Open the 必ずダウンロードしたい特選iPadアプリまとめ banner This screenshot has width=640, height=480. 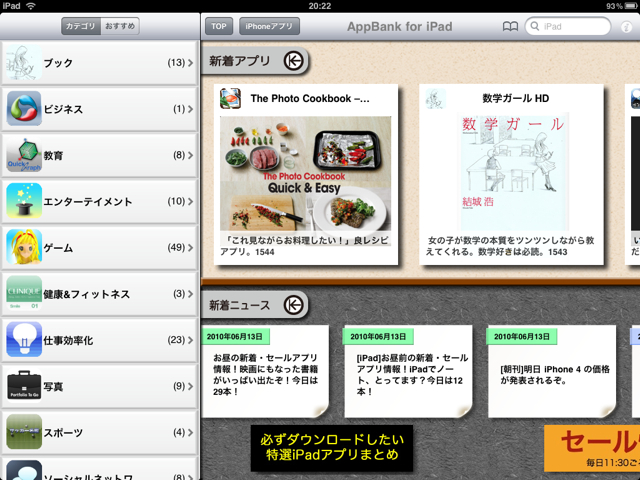[331, 447]
